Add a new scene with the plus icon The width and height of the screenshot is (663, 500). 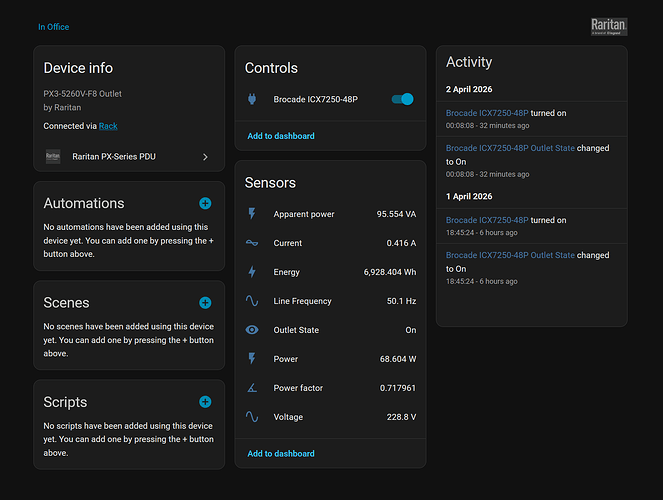pos(205,303)
